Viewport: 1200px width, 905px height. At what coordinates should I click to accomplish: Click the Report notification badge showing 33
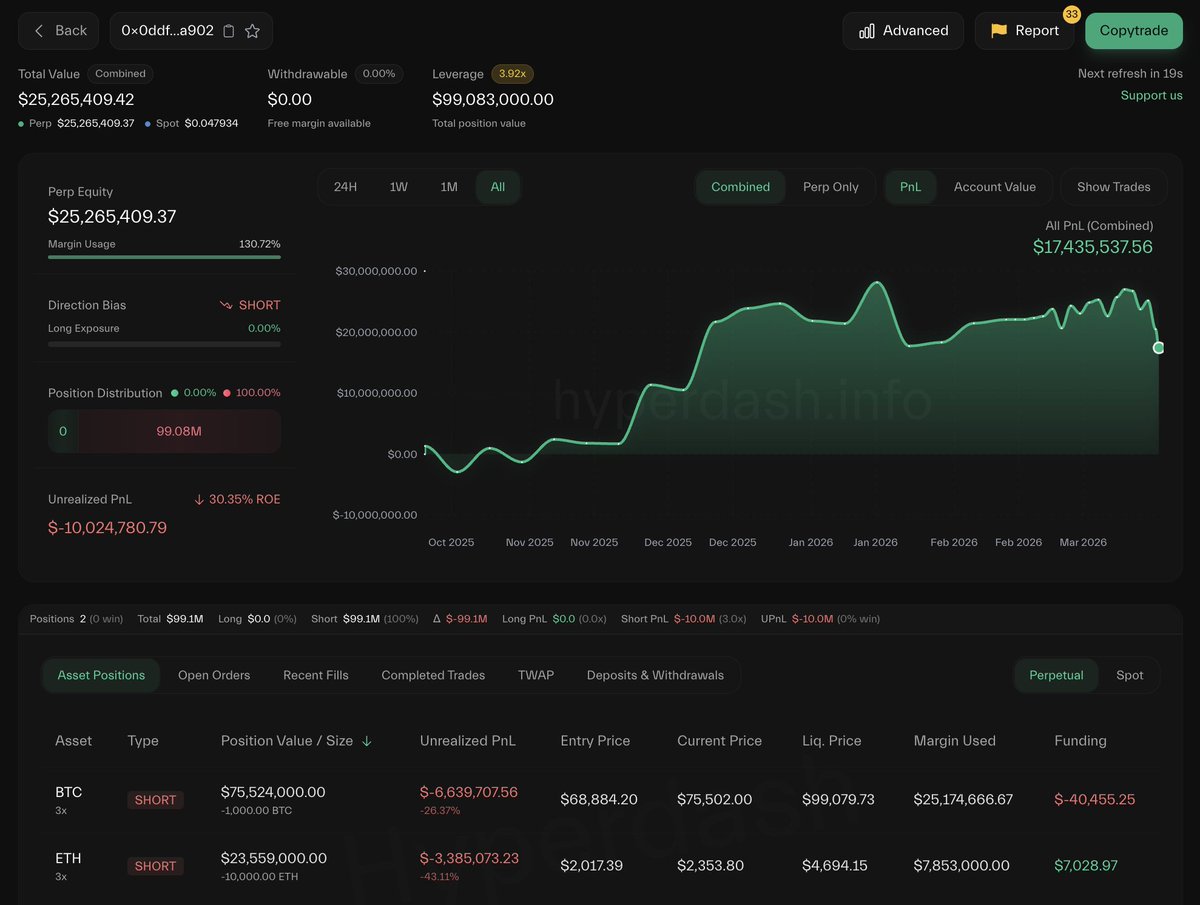click(1071, 14)
